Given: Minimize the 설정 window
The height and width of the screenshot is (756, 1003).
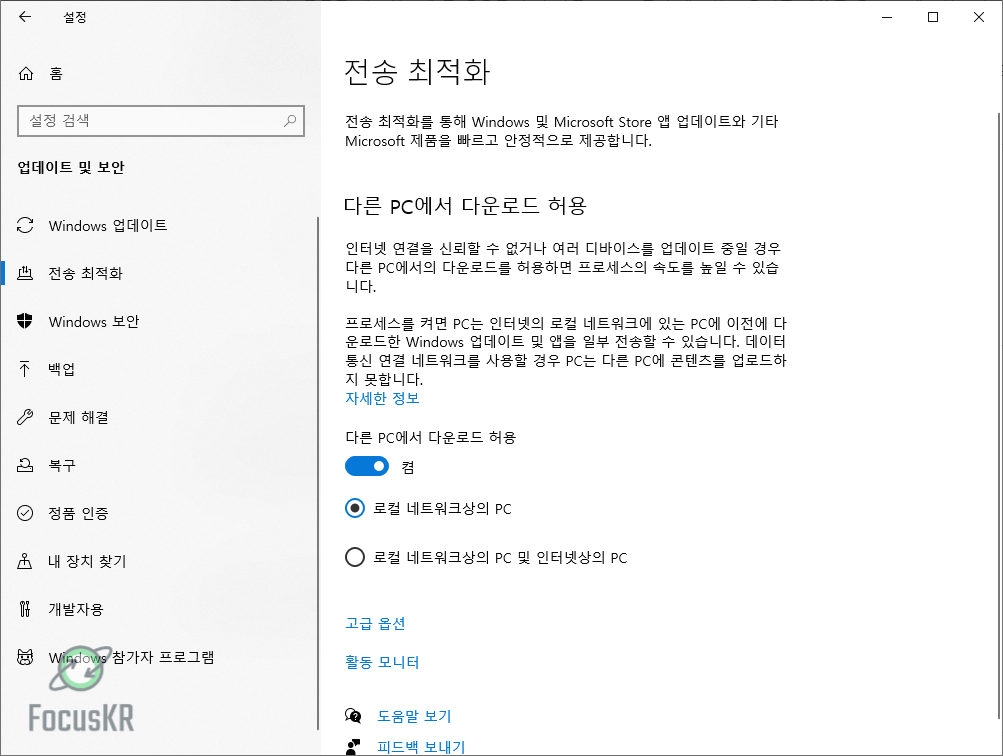Looking at the screenshot, I should coord(887,17).
